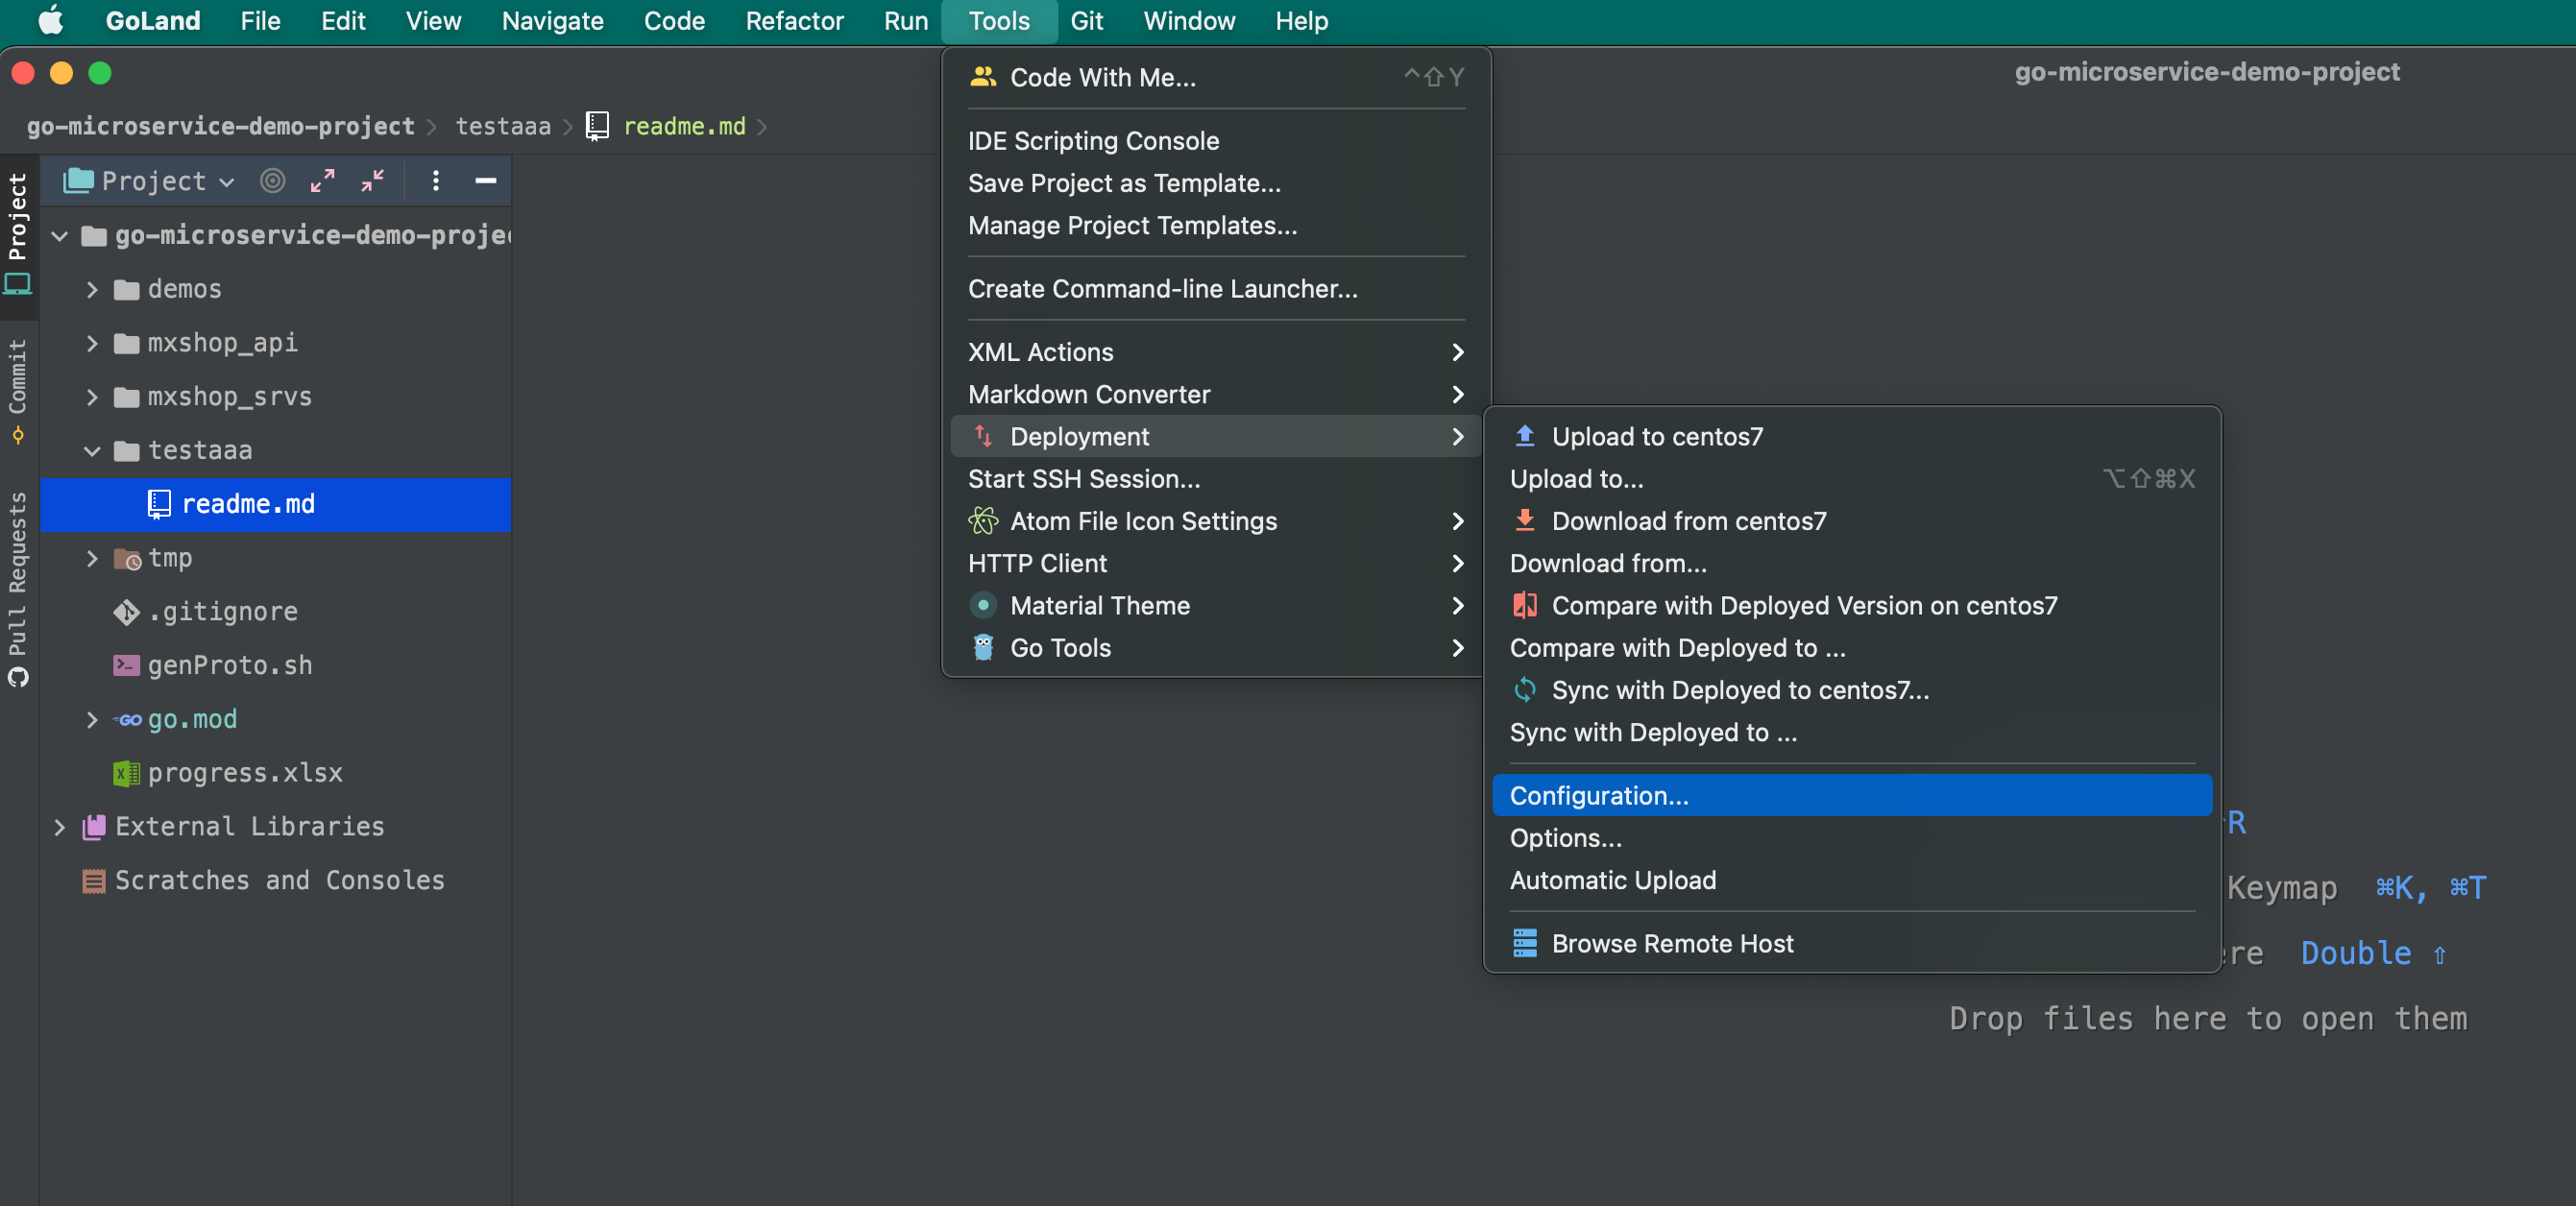Hide the Project panel with the minus icon
This screenshot has width=2576, height=1206.
click(486, 181)
